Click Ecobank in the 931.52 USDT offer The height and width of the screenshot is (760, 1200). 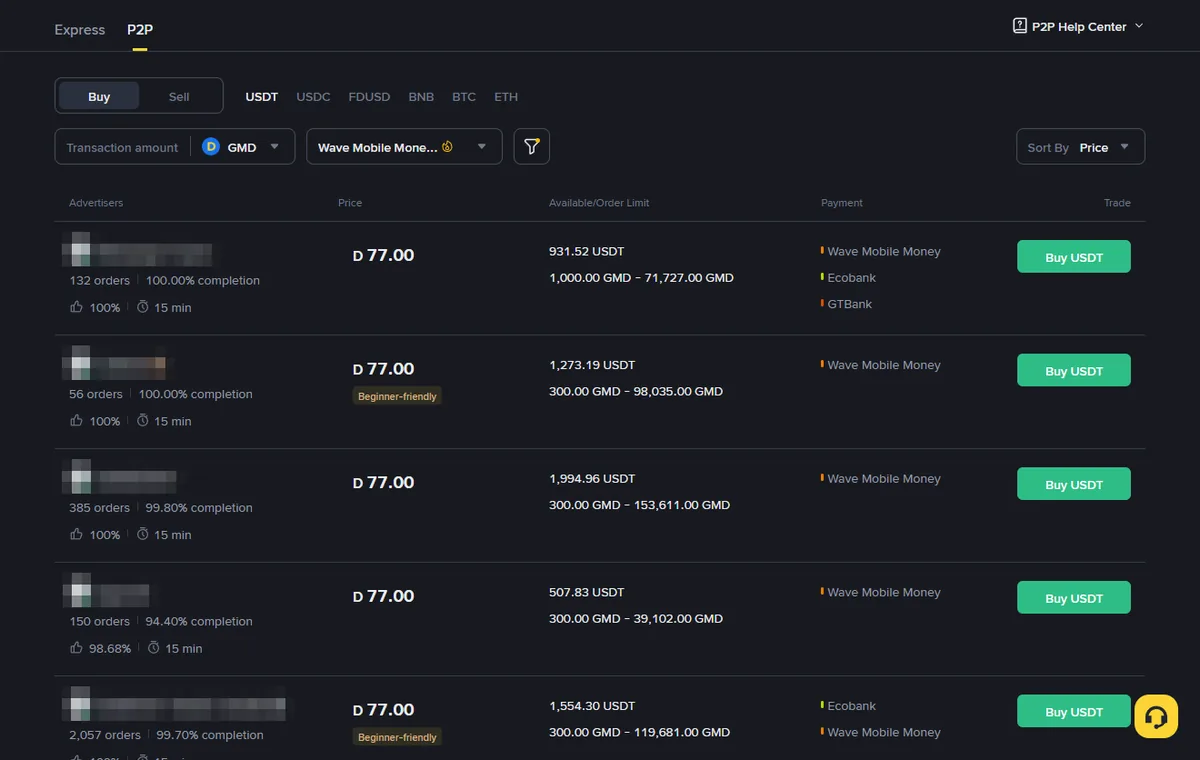pyautogui.click(x=851, y=278)
